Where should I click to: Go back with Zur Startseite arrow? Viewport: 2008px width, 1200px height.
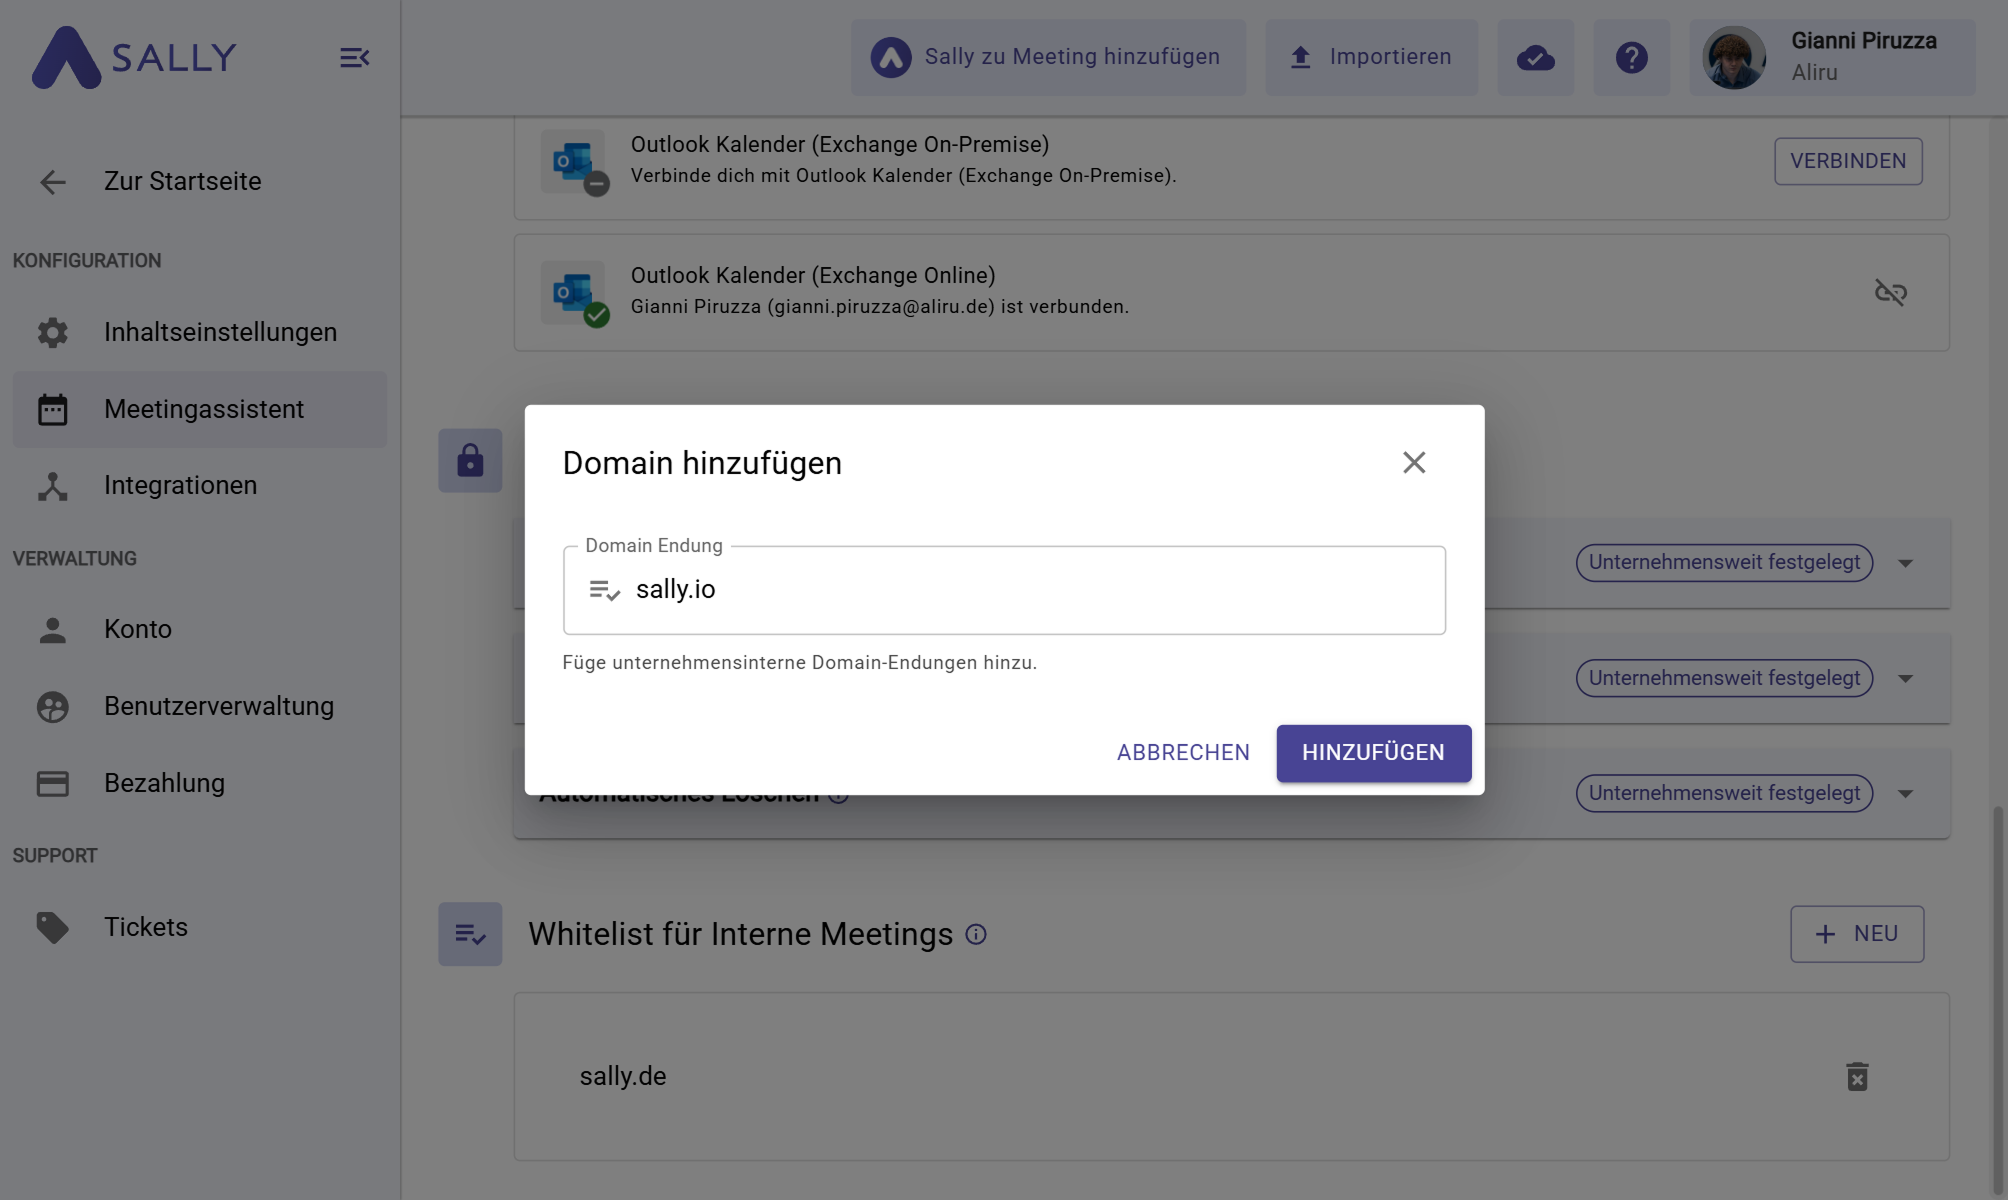[x=52, y=182]
